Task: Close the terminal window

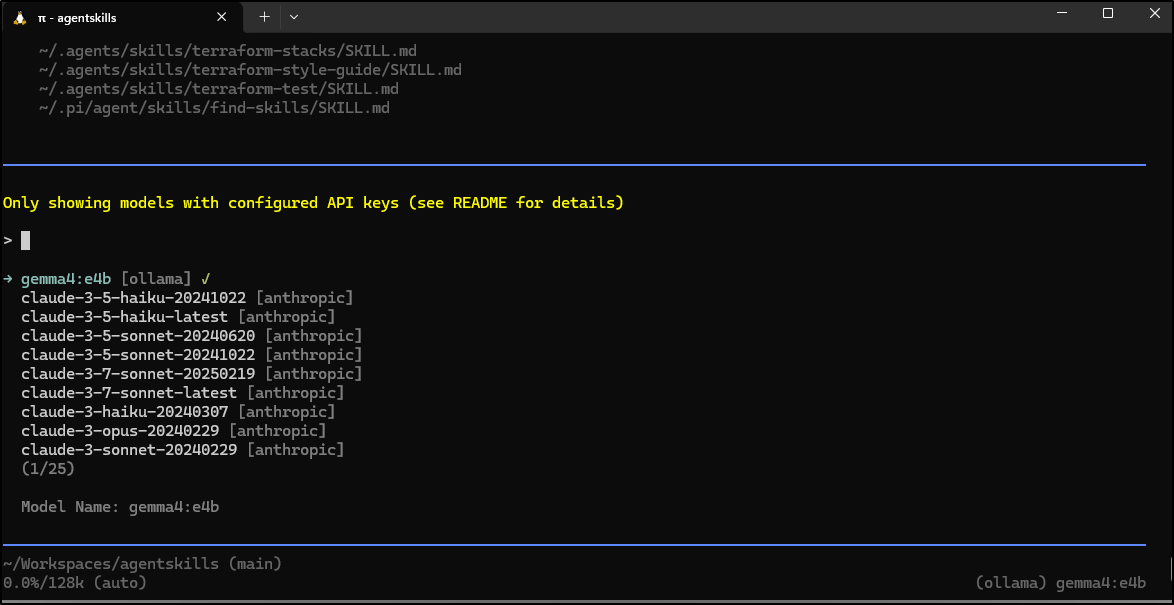Action: click(x=1151, y=14)
